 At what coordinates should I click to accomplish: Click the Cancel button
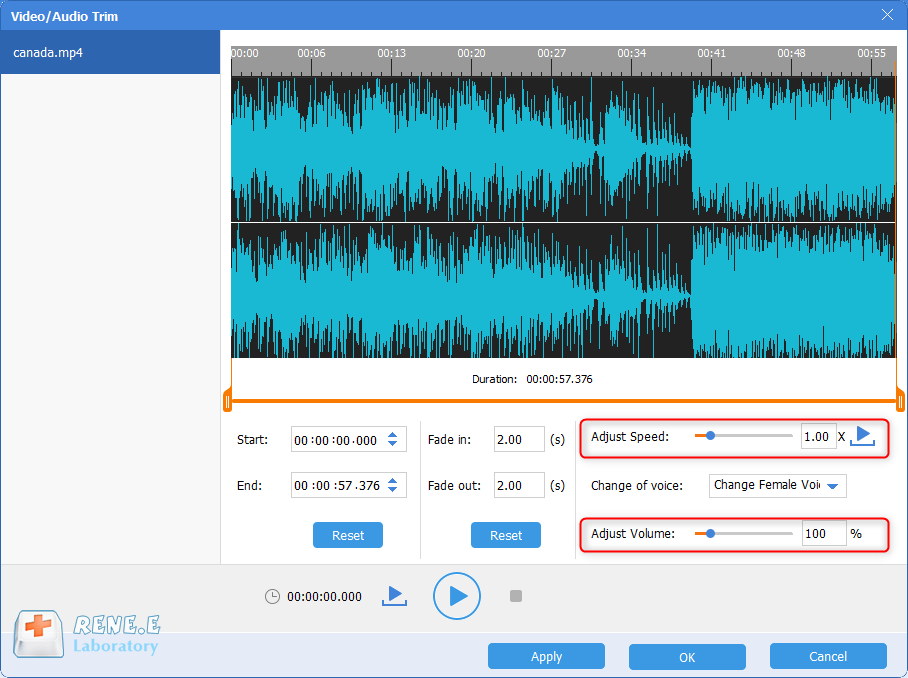click(x=828, y=657)
